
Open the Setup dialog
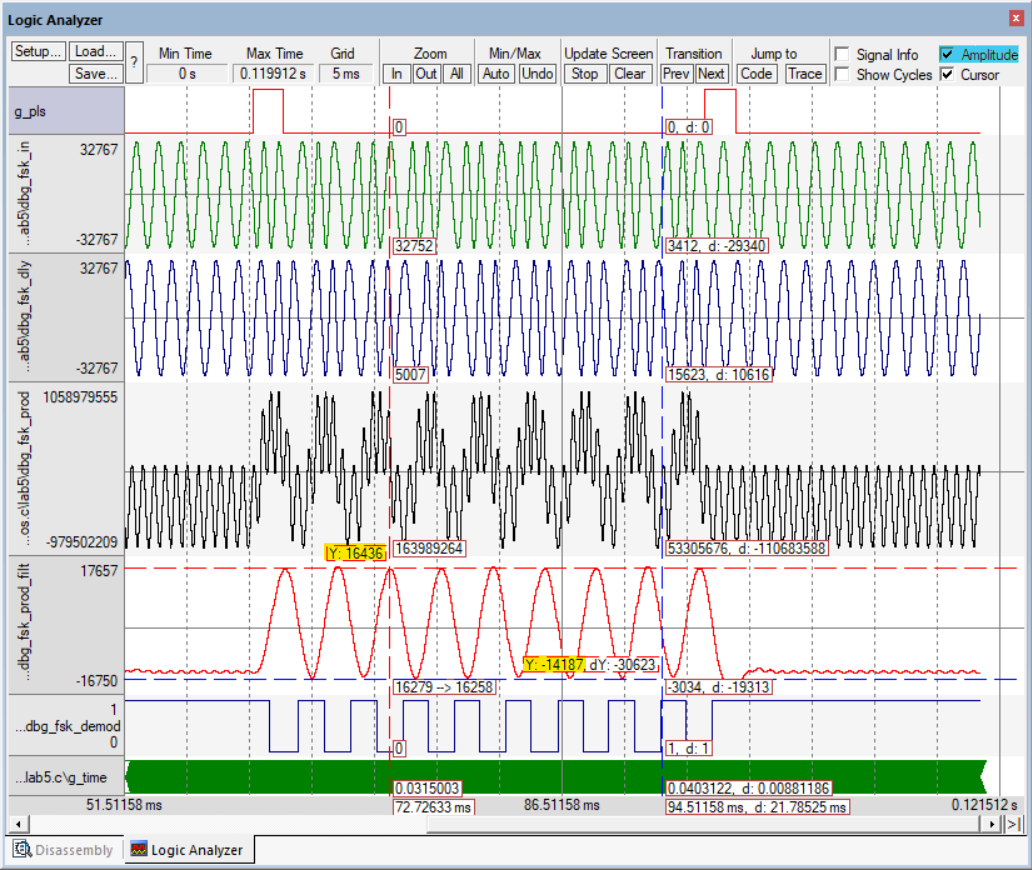pyautogui.click(x=38, y=52)
